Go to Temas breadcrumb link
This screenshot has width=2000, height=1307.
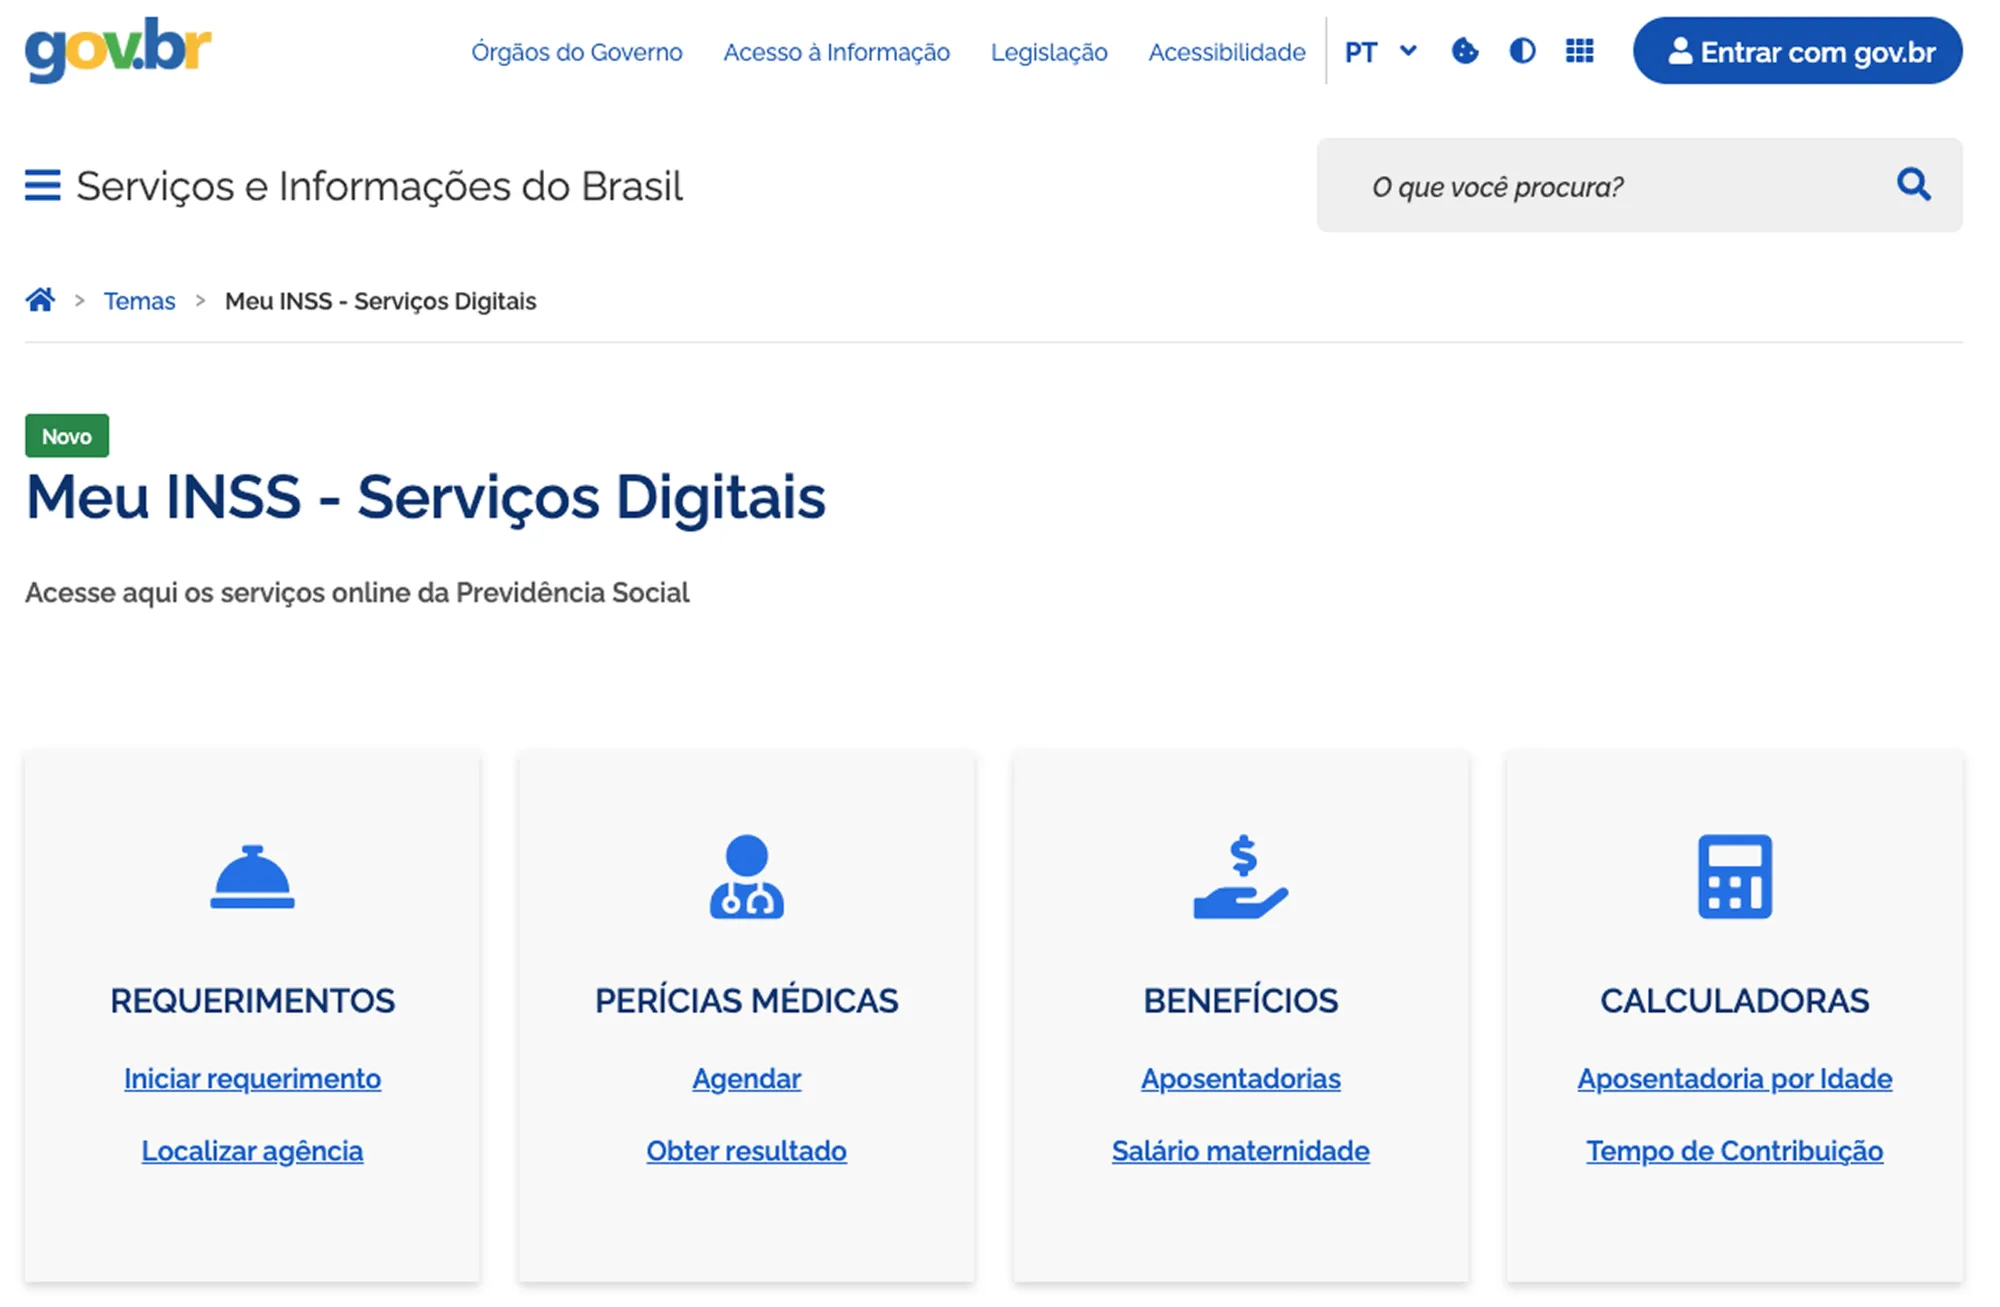tap(140, 301)
